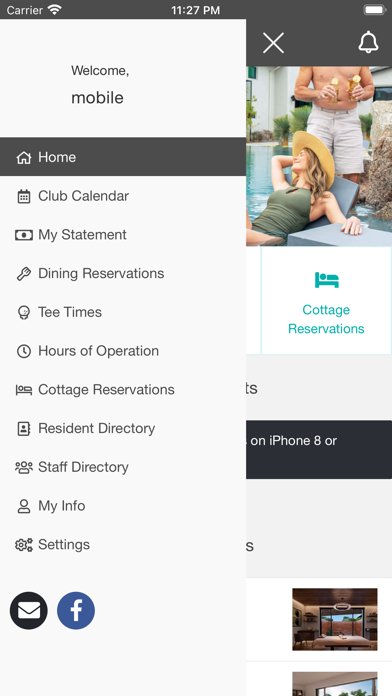The image size is (392, 696).
Task: Open Tee Times menu item
Action: (123, 312)
